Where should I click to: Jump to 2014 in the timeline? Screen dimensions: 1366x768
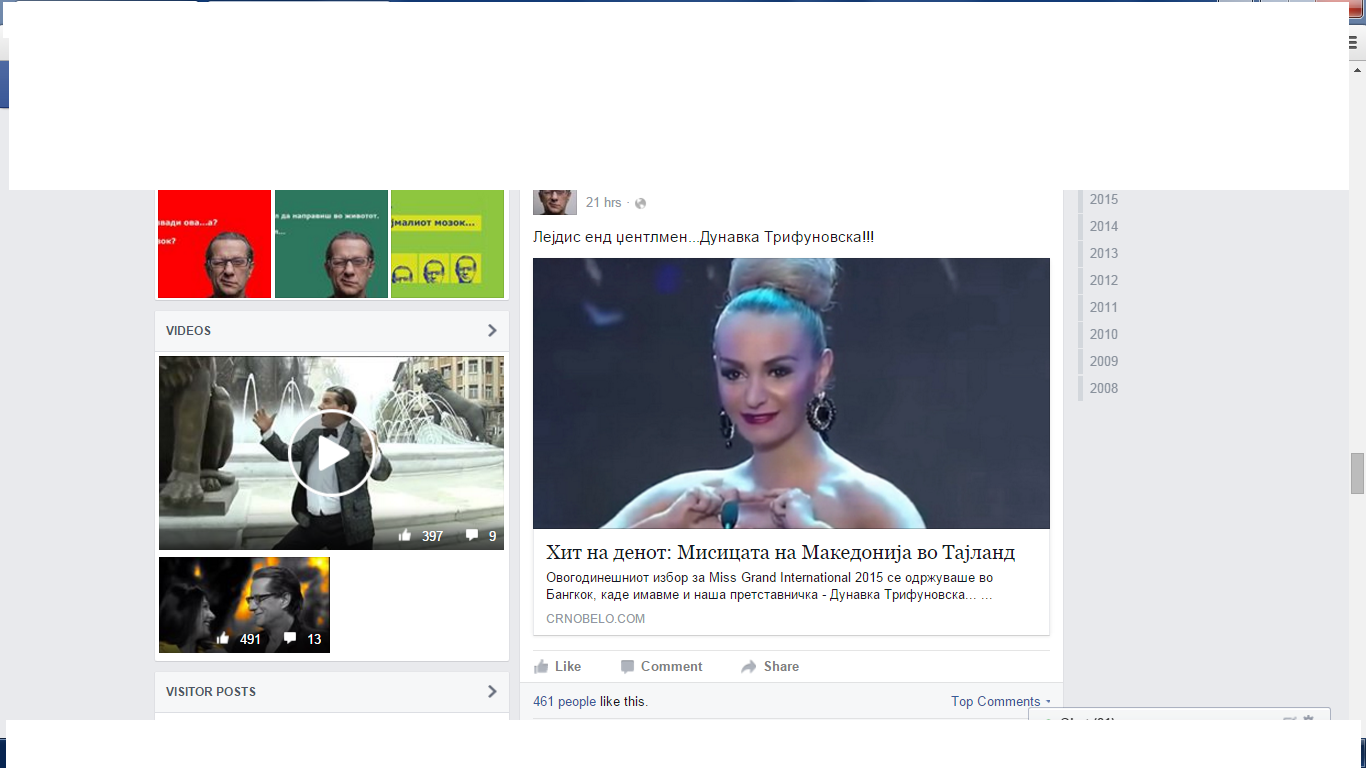coord(1104,227)
